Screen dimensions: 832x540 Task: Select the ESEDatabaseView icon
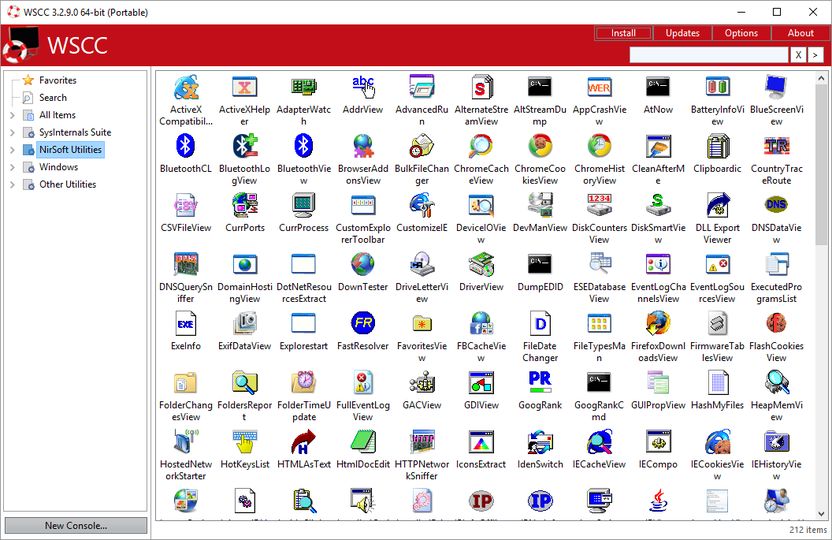[x=599, y=264]
